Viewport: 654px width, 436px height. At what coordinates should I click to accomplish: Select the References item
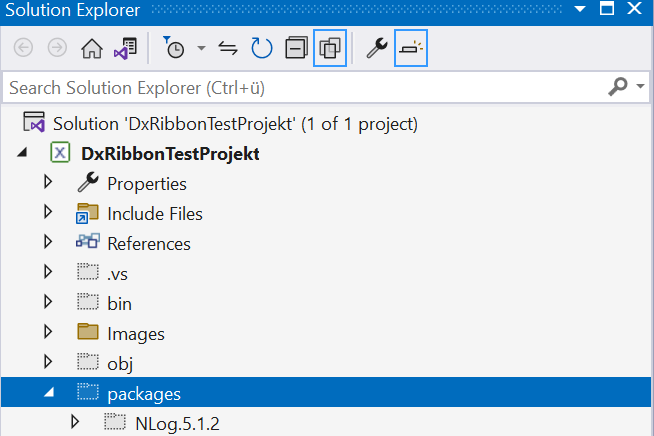[149, 244]
